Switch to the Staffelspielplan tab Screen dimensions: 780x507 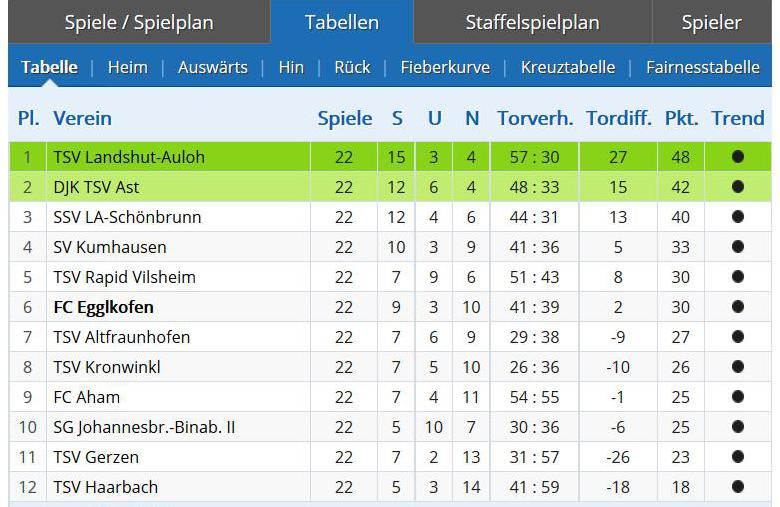(532, 22)
